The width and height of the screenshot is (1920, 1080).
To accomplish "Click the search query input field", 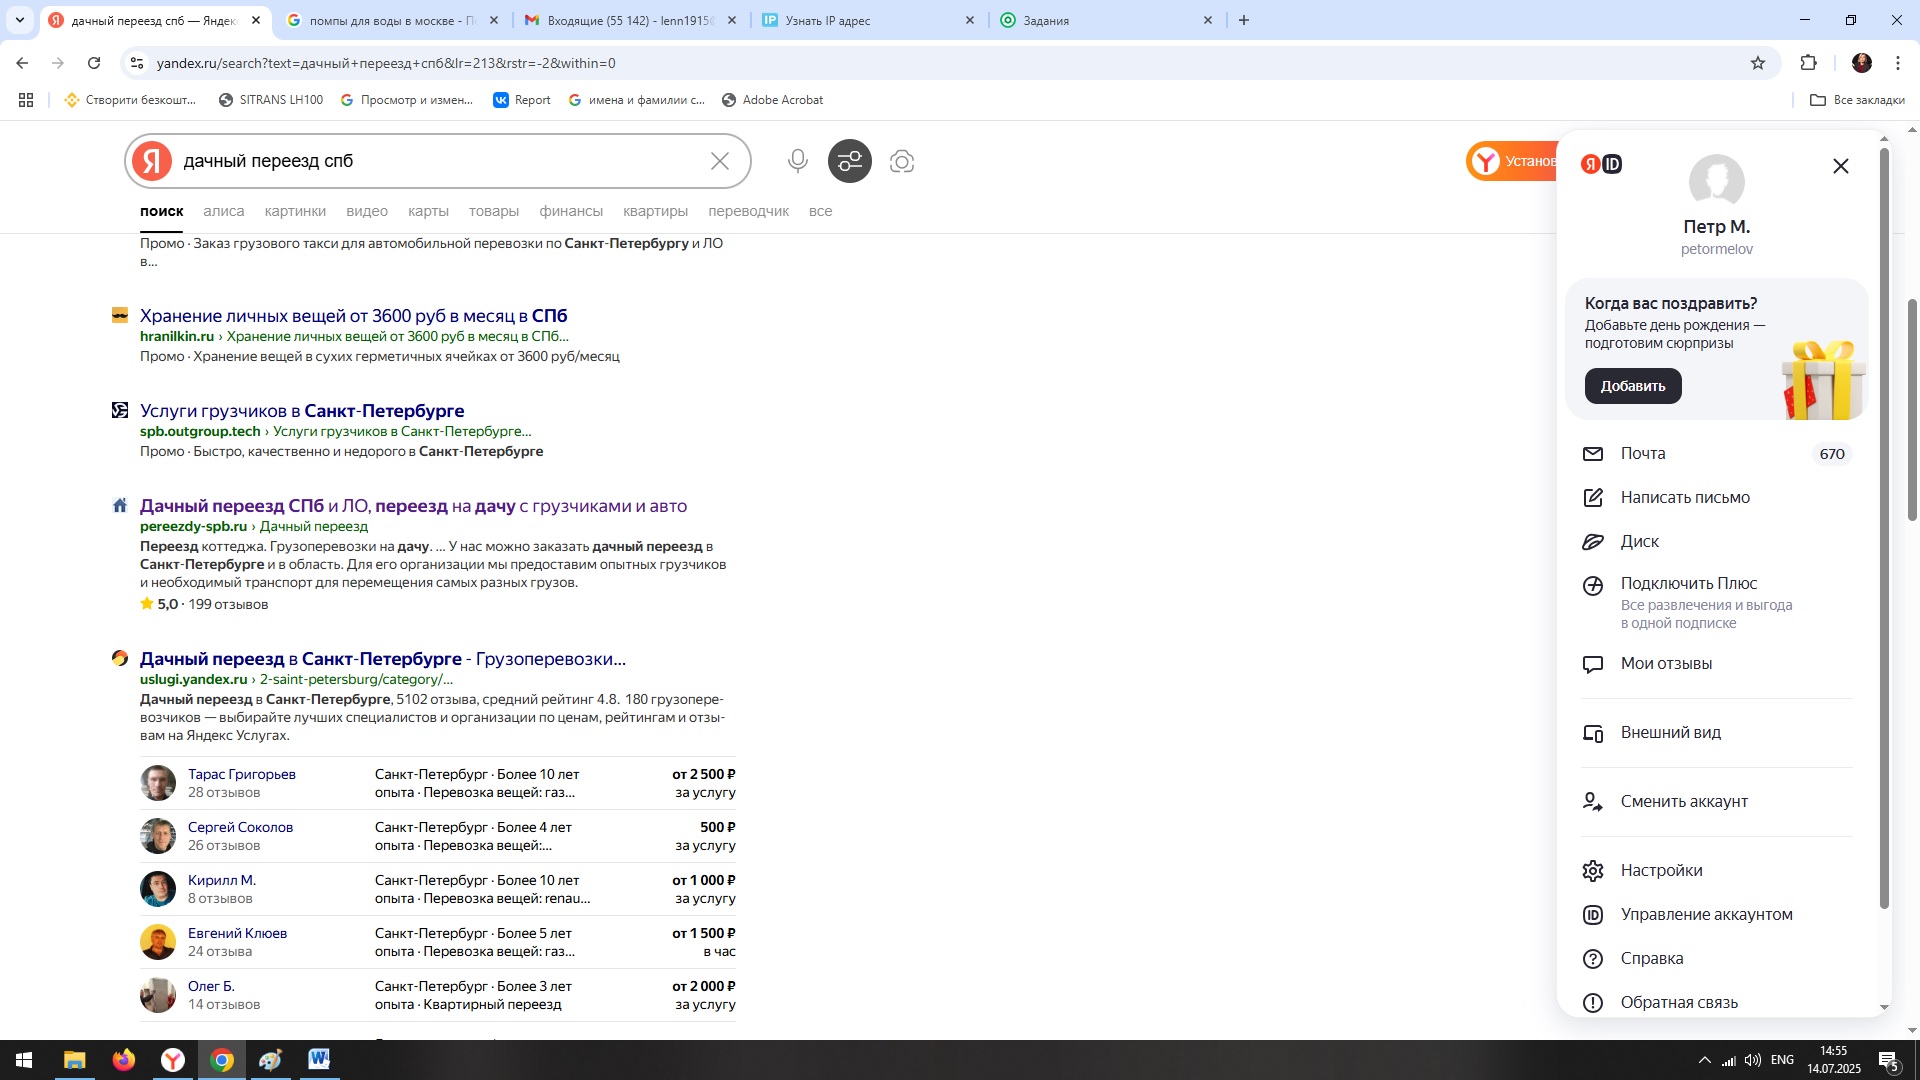I will [438, 161].
